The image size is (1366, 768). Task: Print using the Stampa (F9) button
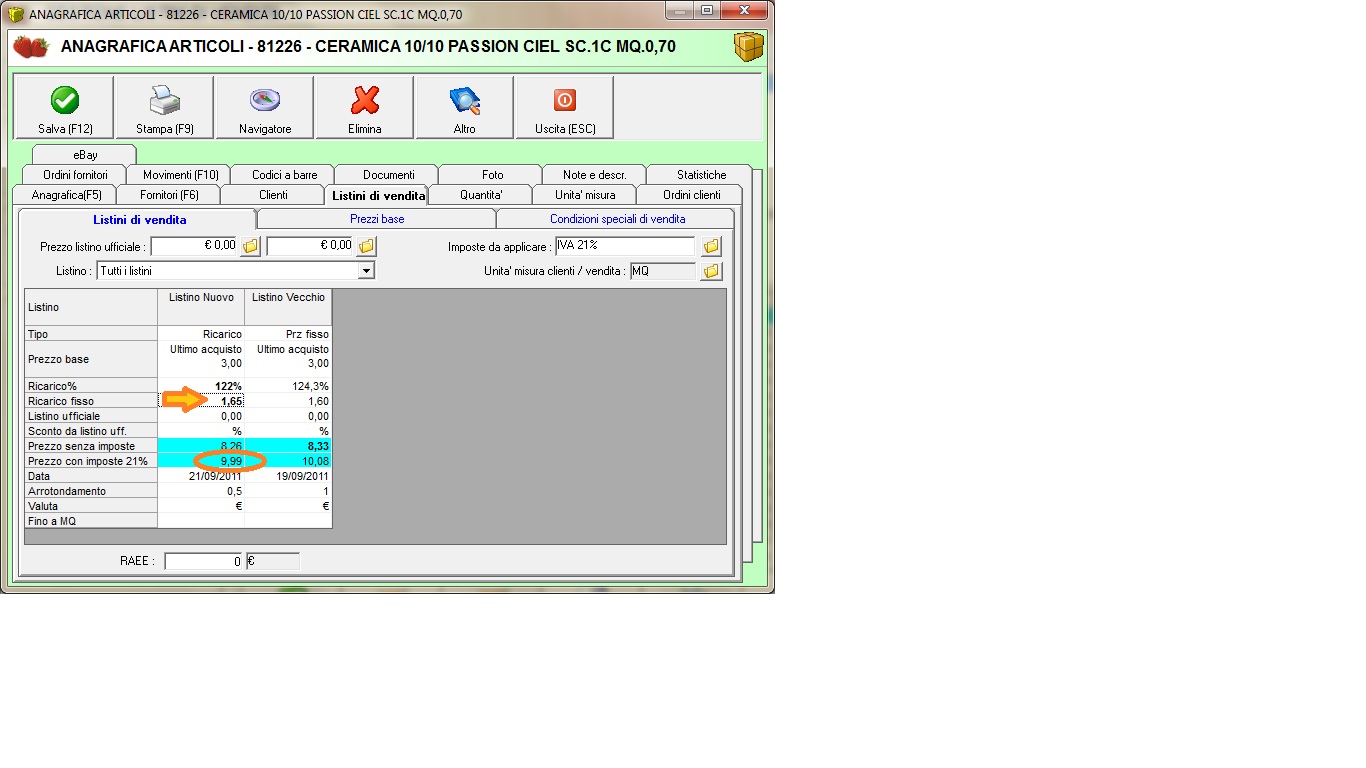tap(165, 107)
